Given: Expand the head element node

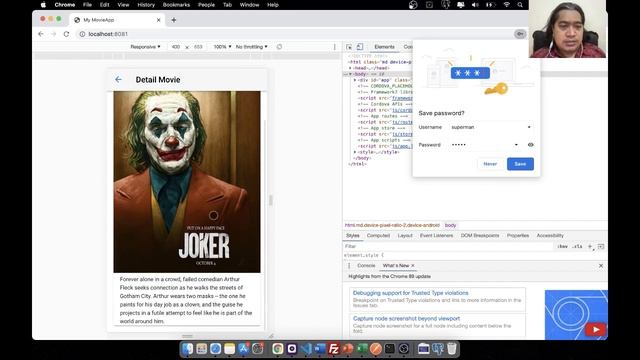Looking at the screenshot, I should click(x=350, y=68).
